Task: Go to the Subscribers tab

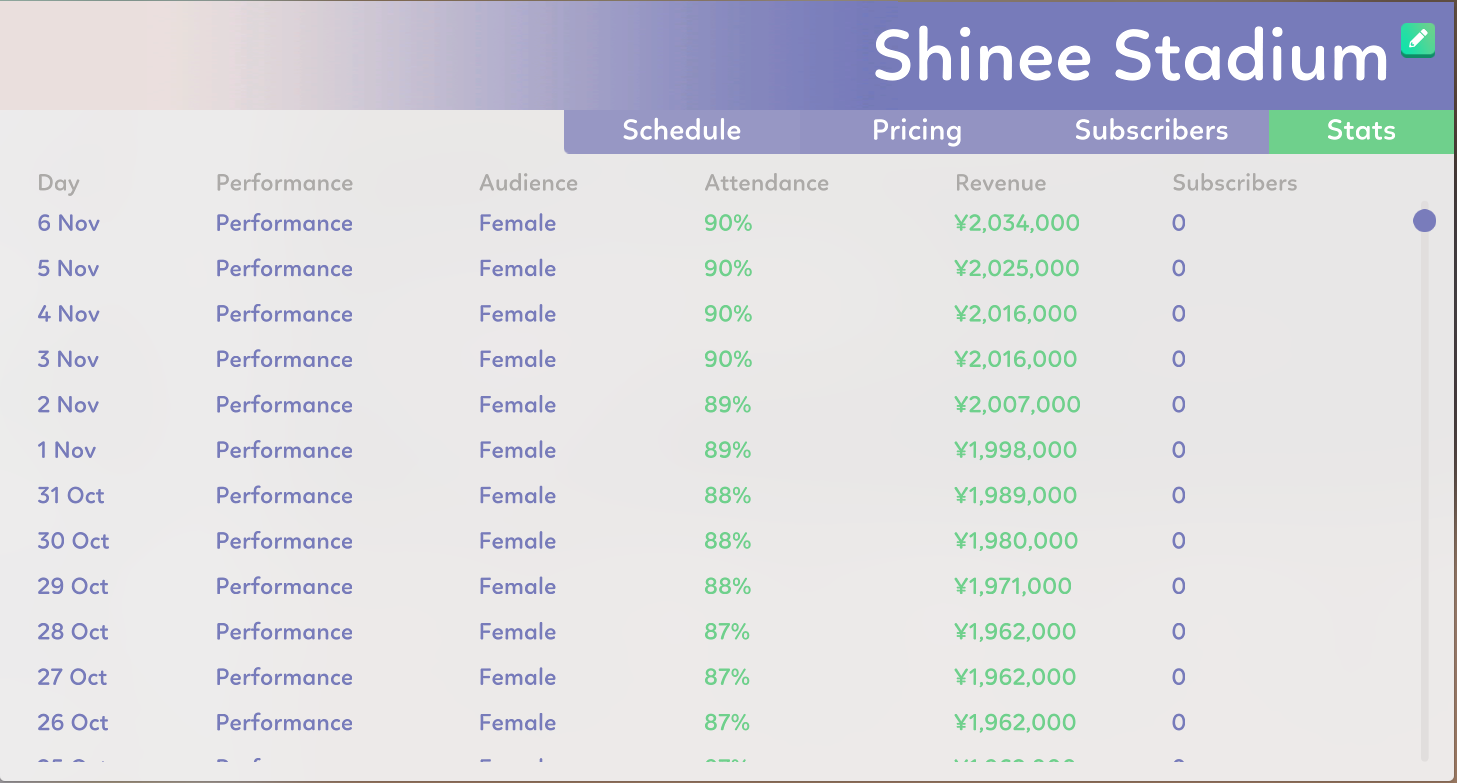Action: click(1151, 131)
